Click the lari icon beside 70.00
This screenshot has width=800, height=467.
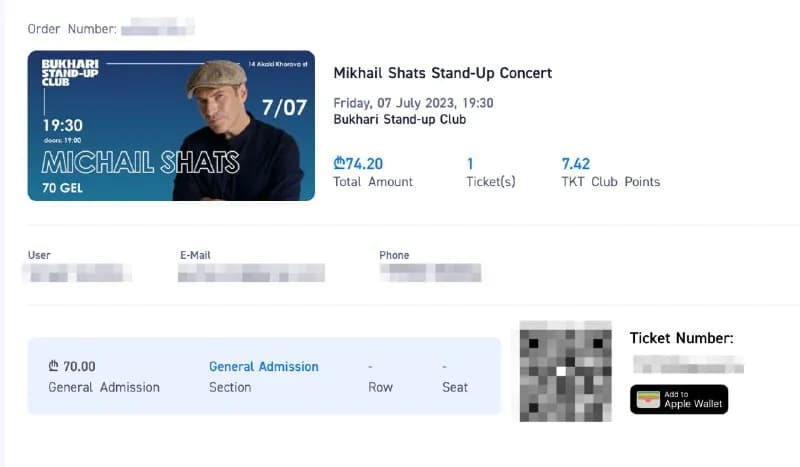pos(54,365)
